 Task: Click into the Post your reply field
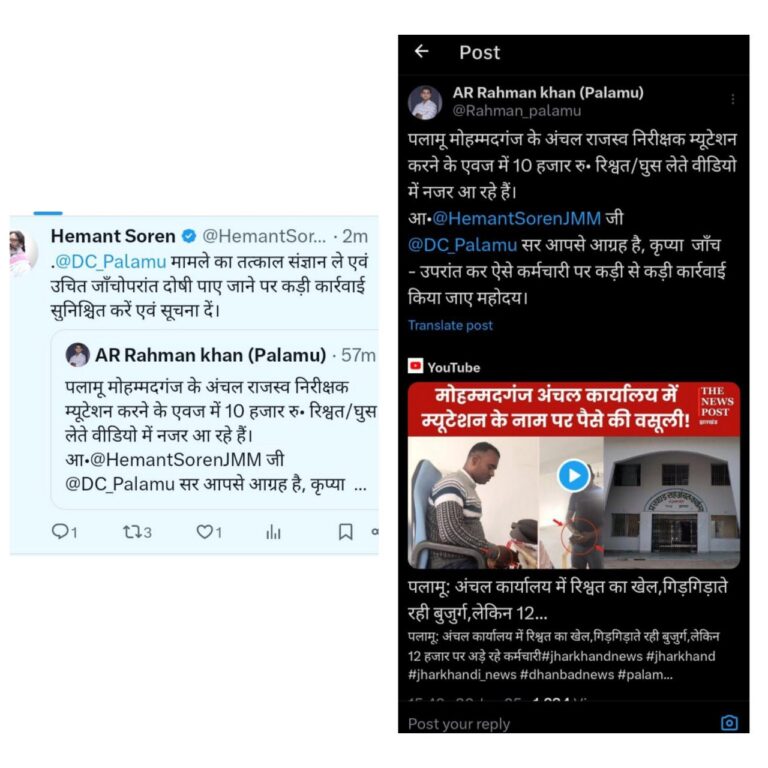coord(558,723)
